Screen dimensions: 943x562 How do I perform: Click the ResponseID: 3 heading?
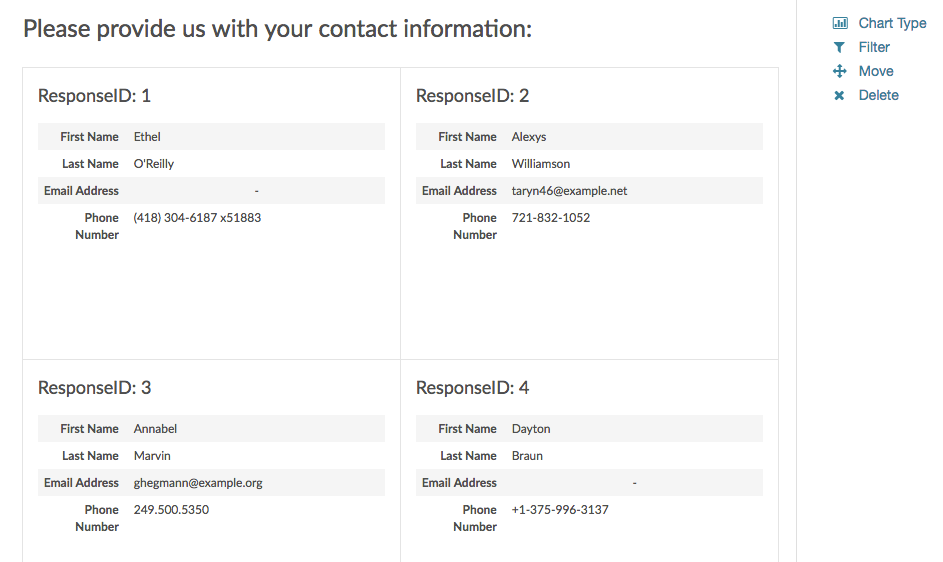[x=94, y=388]
